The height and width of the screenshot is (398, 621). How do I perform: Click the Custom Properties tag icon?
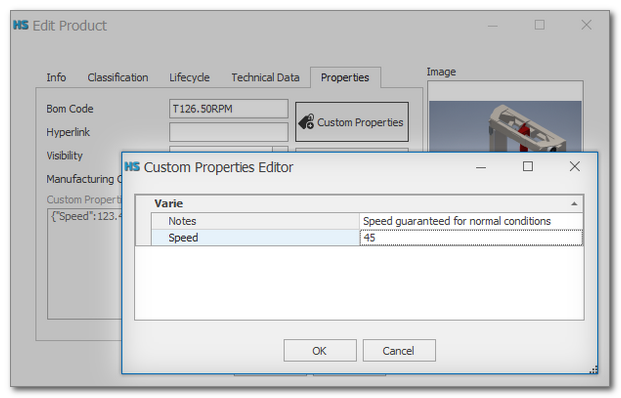tap(306, 122)
